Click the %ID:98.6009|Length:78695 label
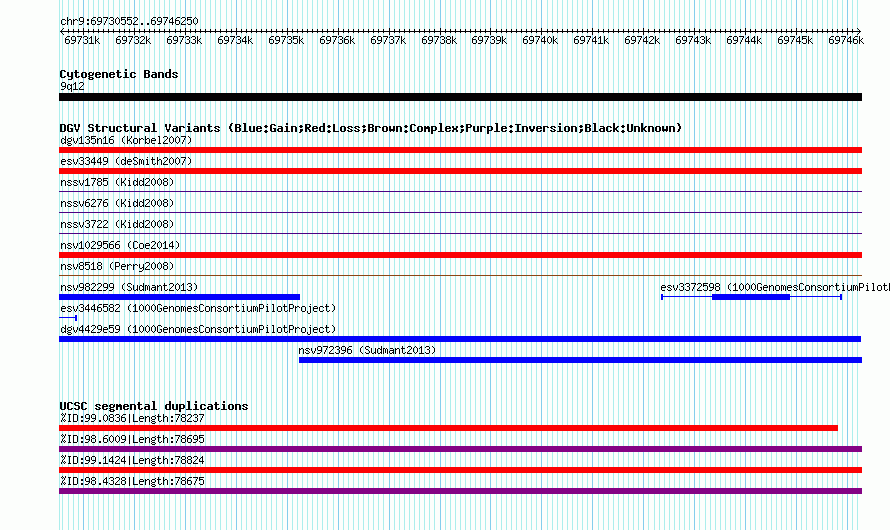The height and width of the screenshot is (530, 890). pyautogui.click(x=132, y=439)
